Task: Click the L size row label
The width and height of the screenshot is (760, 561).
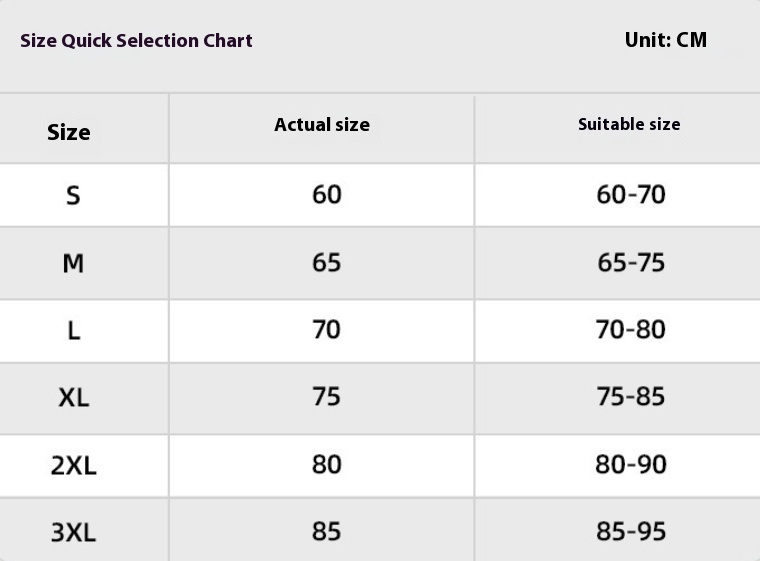Action: click(x=73, y=330)
